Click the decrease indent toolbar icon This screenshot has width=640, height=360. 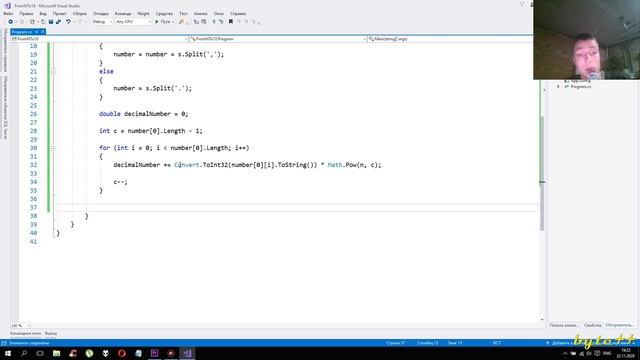(196, 22)
